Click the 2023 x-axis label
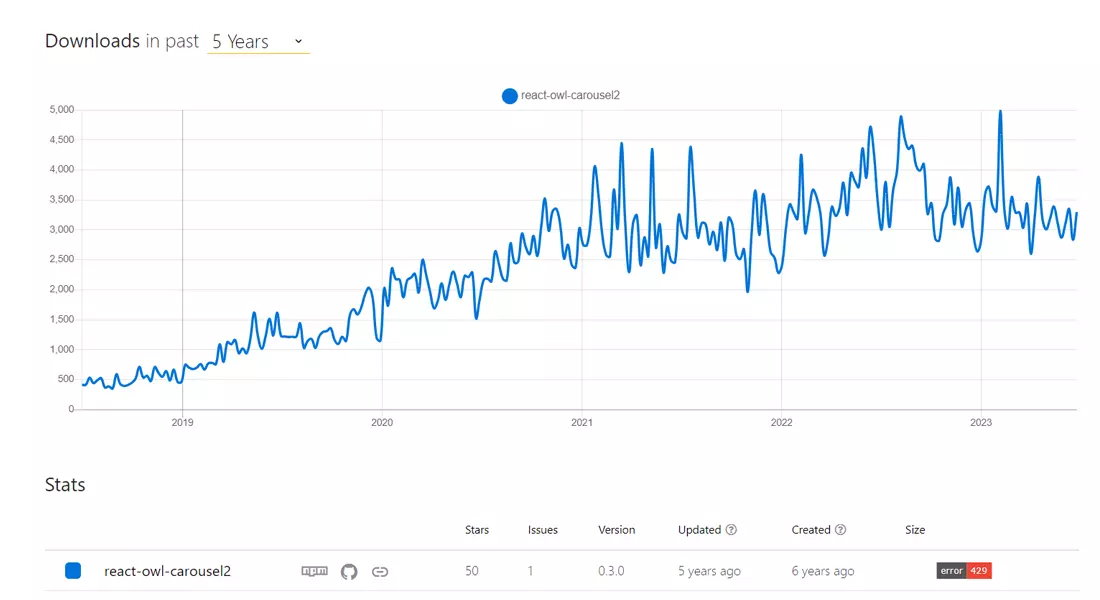 coord(981,422)
